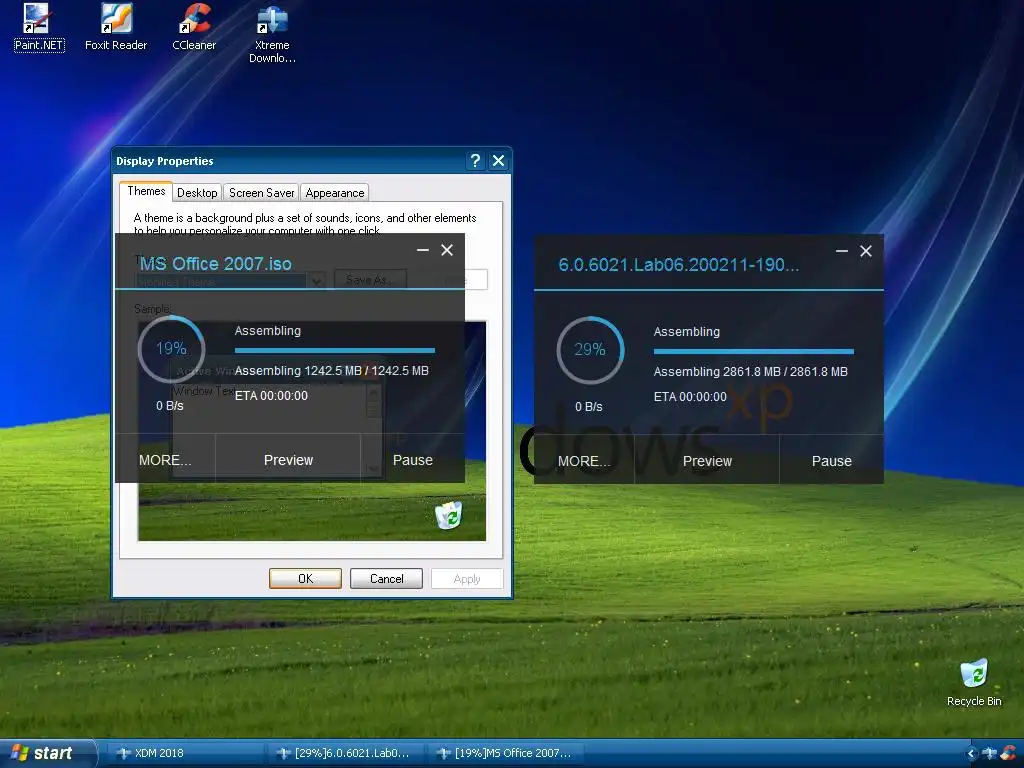Click 'Assembling 2861.8 MB / 2861.8 MB' text

click(x=750, y=372)
